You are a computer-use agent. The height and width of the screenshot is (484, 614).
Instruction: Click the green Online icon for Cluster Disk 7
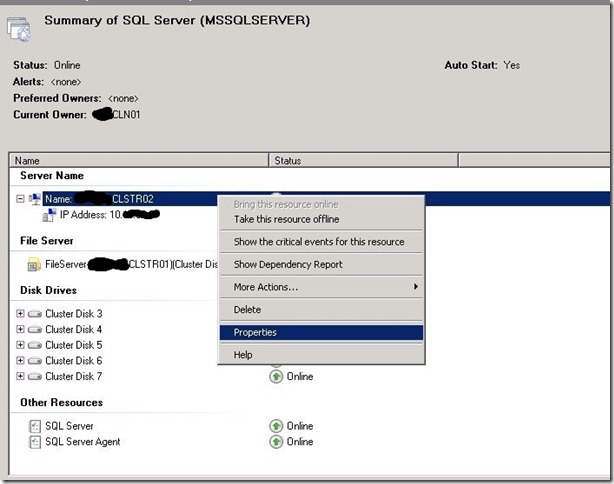(x=276, y=377)
